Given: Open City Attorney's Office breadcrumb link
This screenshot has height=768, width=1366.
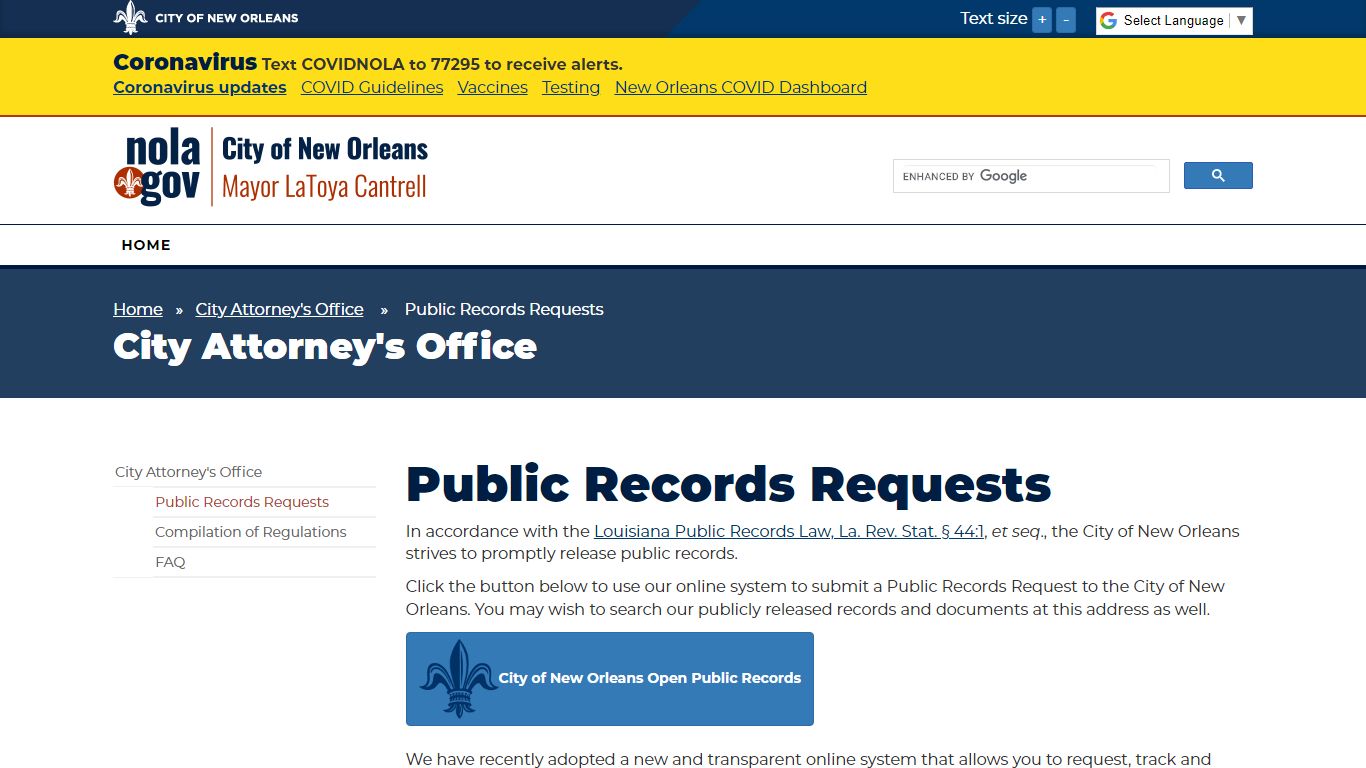Looking at the screenshot, I should pos(279,309).
